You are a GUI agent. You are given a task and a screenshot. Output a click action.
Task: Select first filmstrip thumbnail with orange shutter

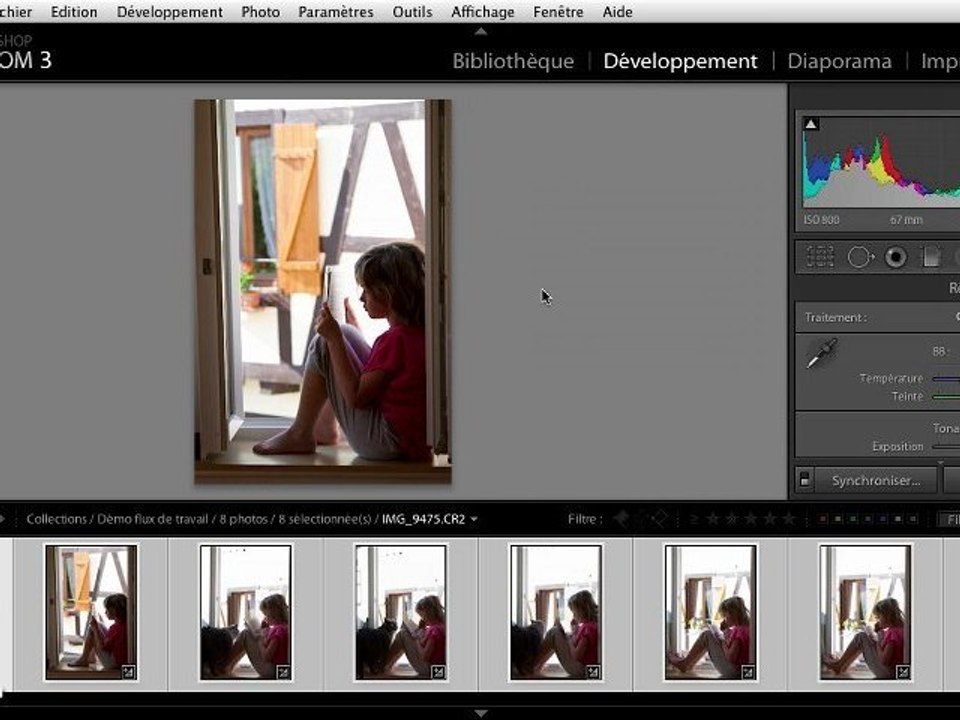91,612
